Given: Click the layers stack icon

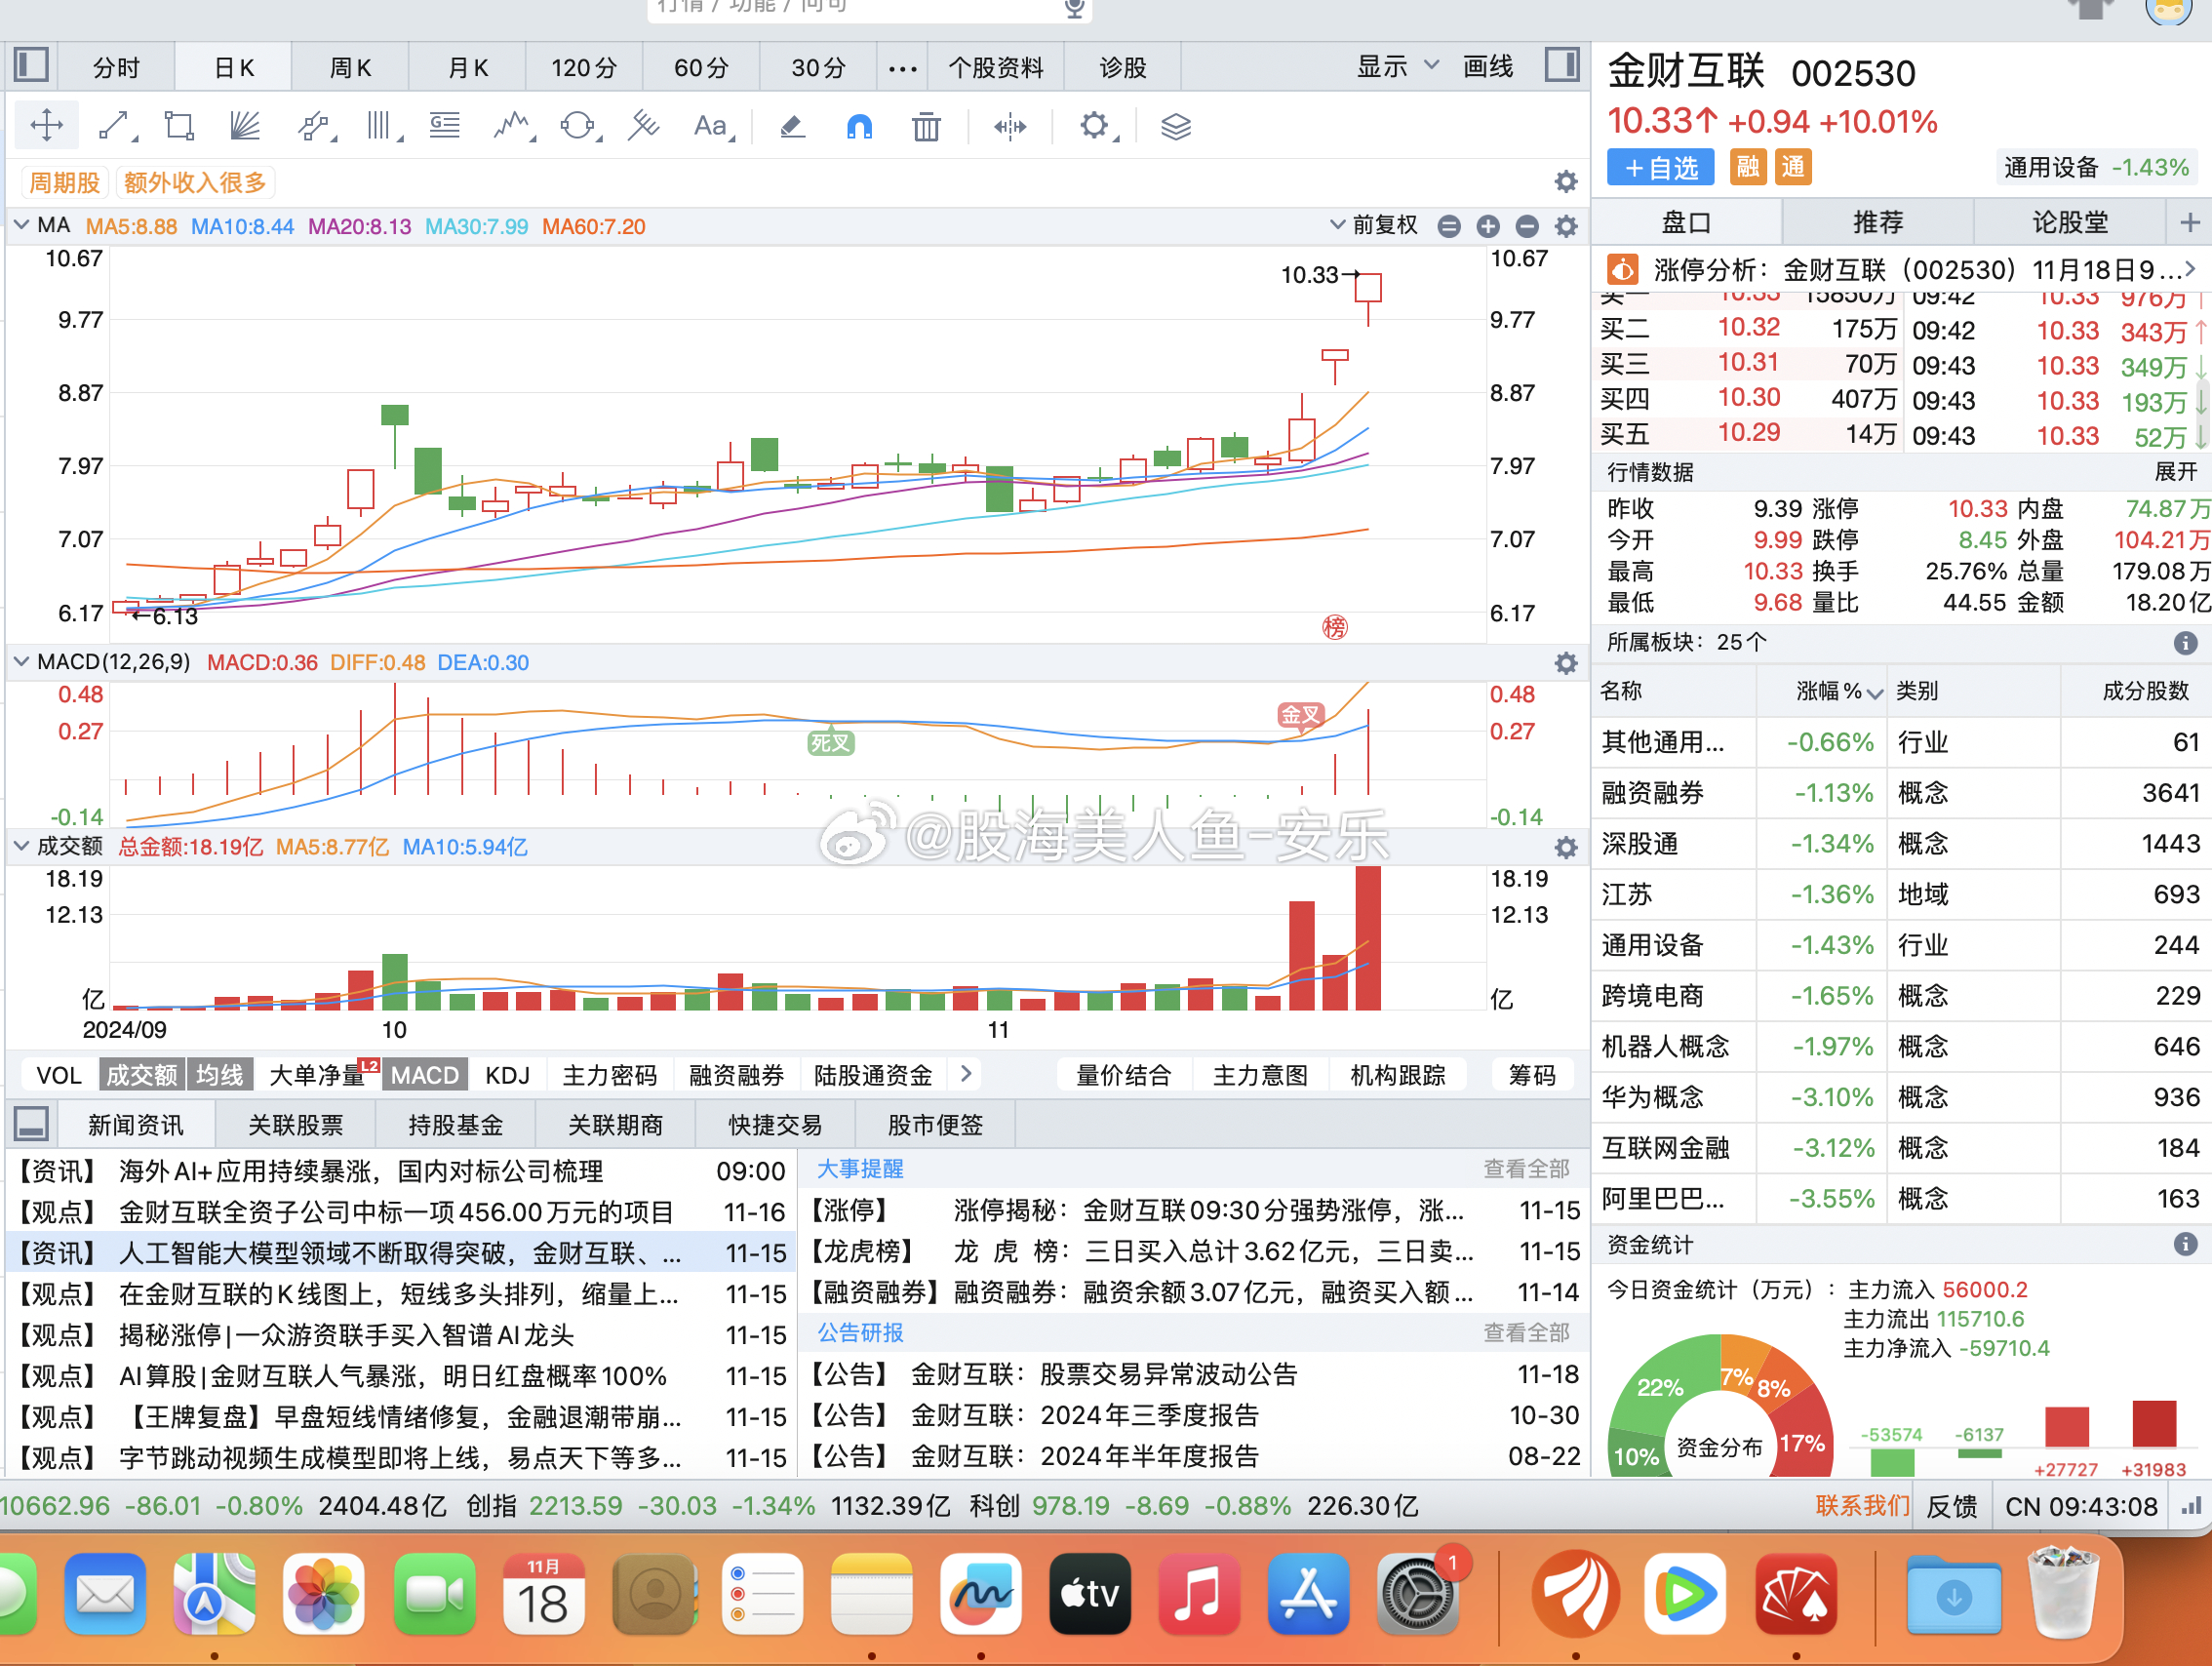Looking at the screenshot, I should pos(1176,127).
